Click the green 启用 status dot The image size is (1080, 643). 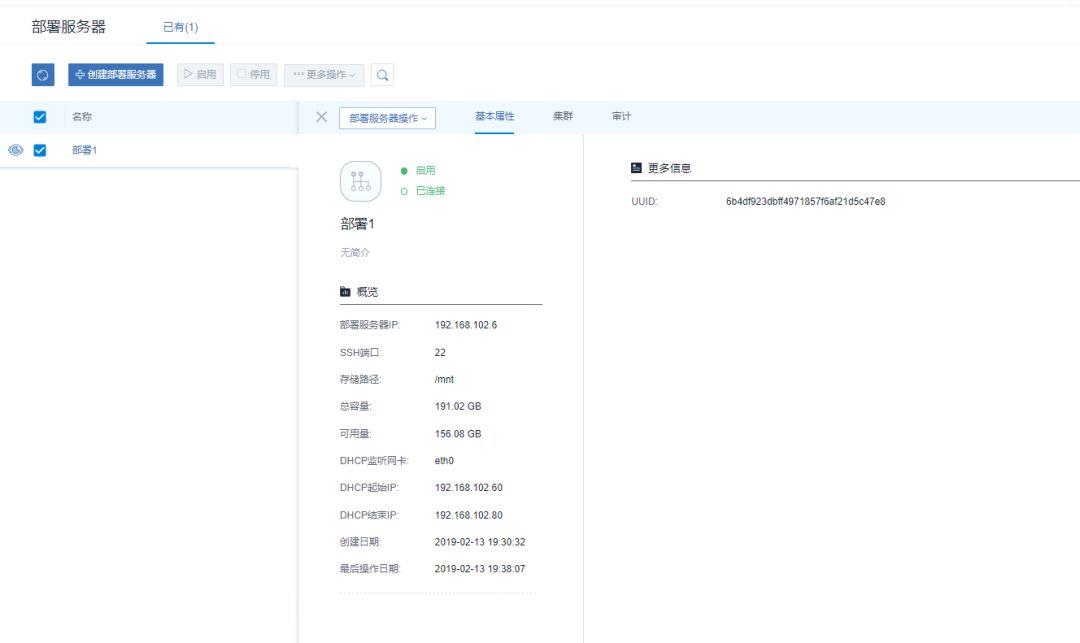(x=404, y=171)
